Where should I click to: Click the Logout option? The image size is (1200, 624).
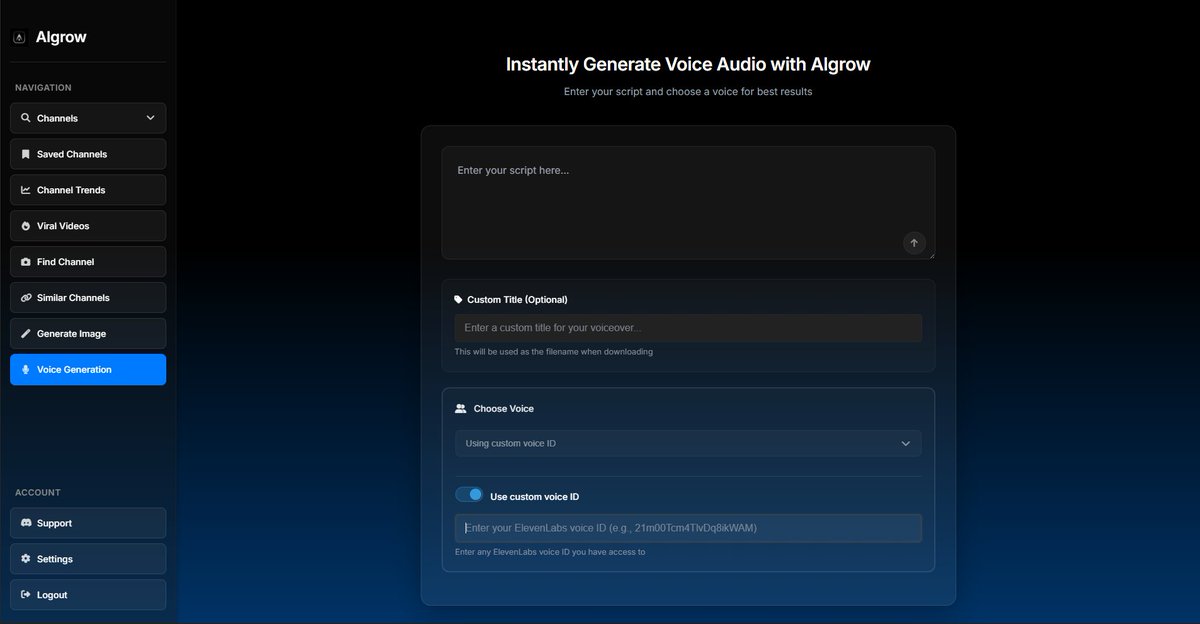tap(87, 594)
